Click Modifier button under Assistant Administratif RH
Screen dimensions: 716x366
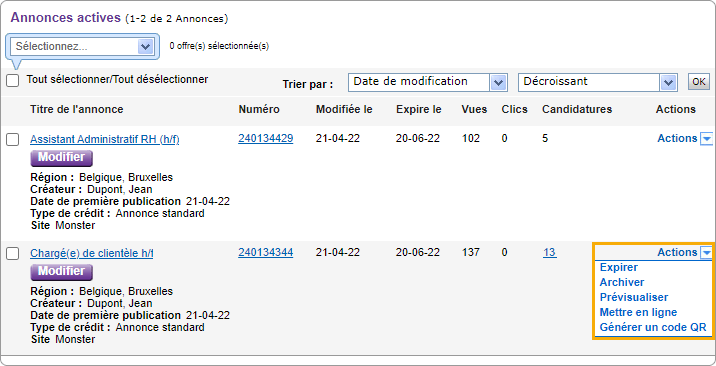point(62,158)
